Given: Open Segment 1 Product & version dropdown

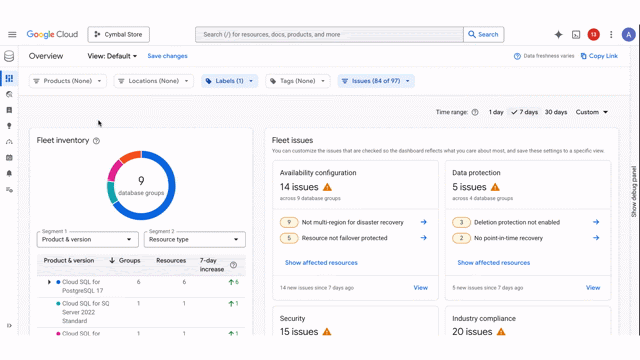Looking at the screenshot, I should point(88,240).
